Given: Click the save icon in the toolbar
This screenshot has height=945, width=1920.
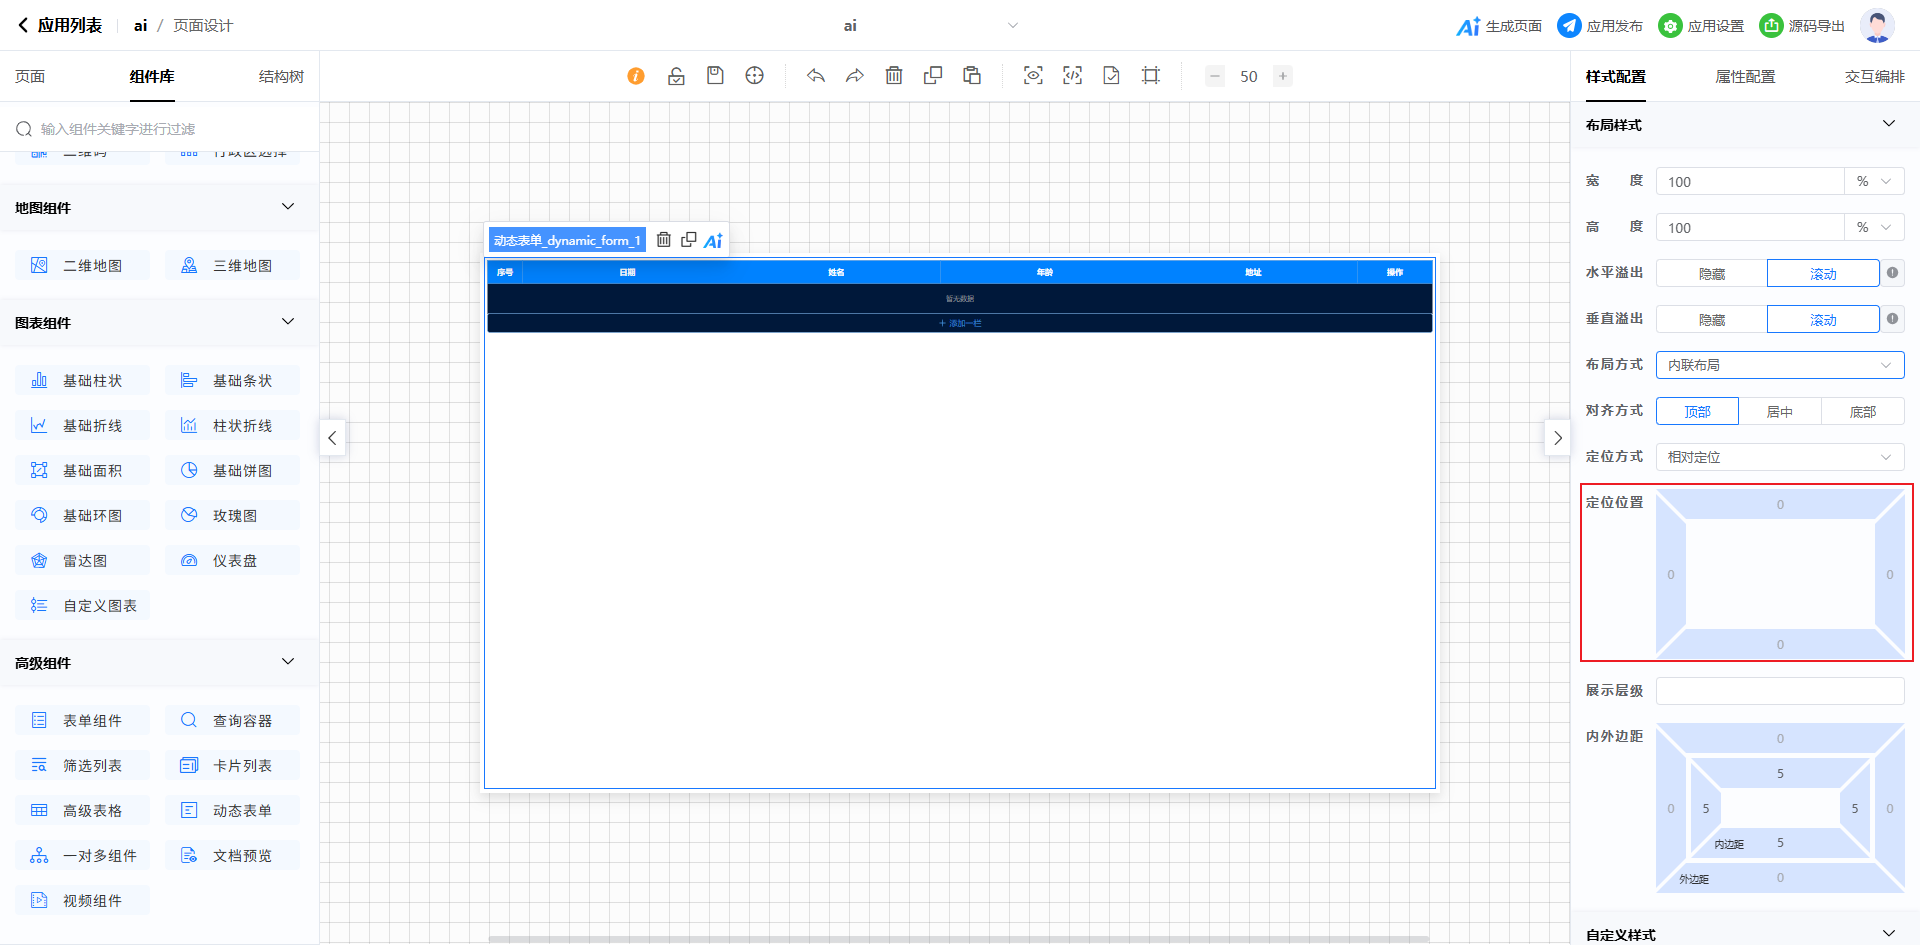Looking at the screenshot, I should point(715,76).
